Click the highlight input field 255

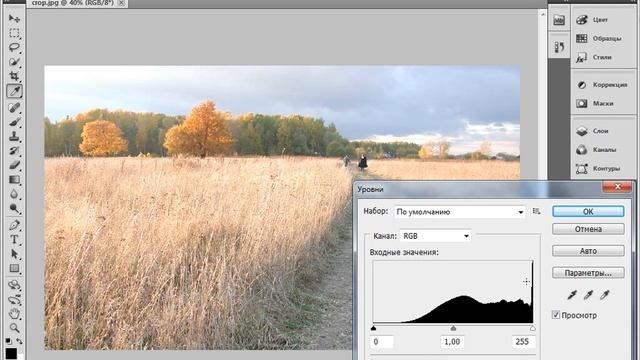tap(523, 342)
